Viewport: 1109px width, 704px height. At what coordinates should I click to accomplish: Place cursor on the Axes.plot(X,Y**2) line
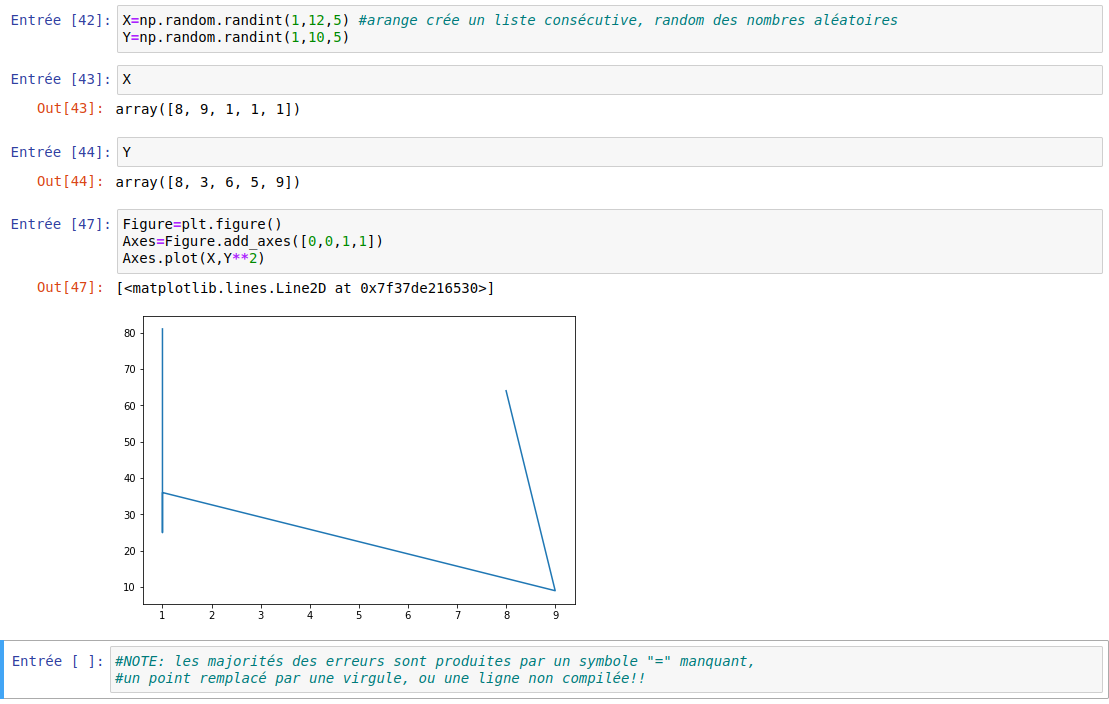[x=193, y=258]
